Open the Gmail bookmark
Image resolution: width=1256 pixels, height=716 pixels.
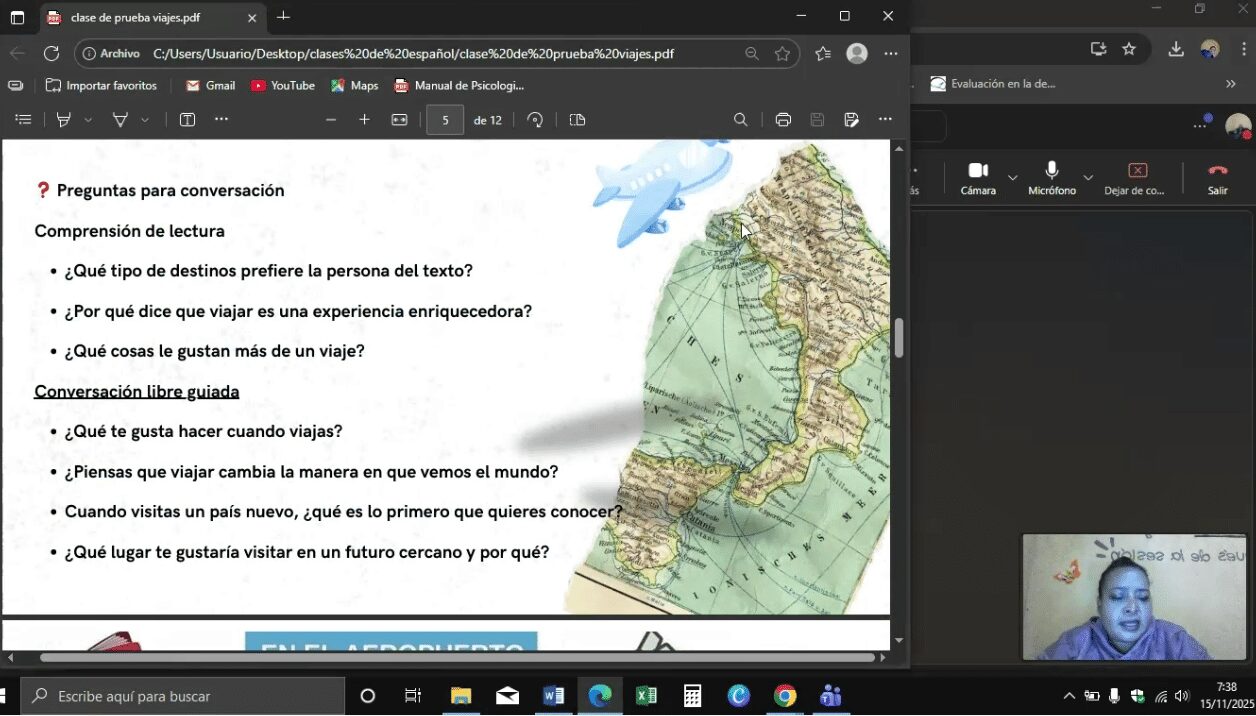[210, 86]
